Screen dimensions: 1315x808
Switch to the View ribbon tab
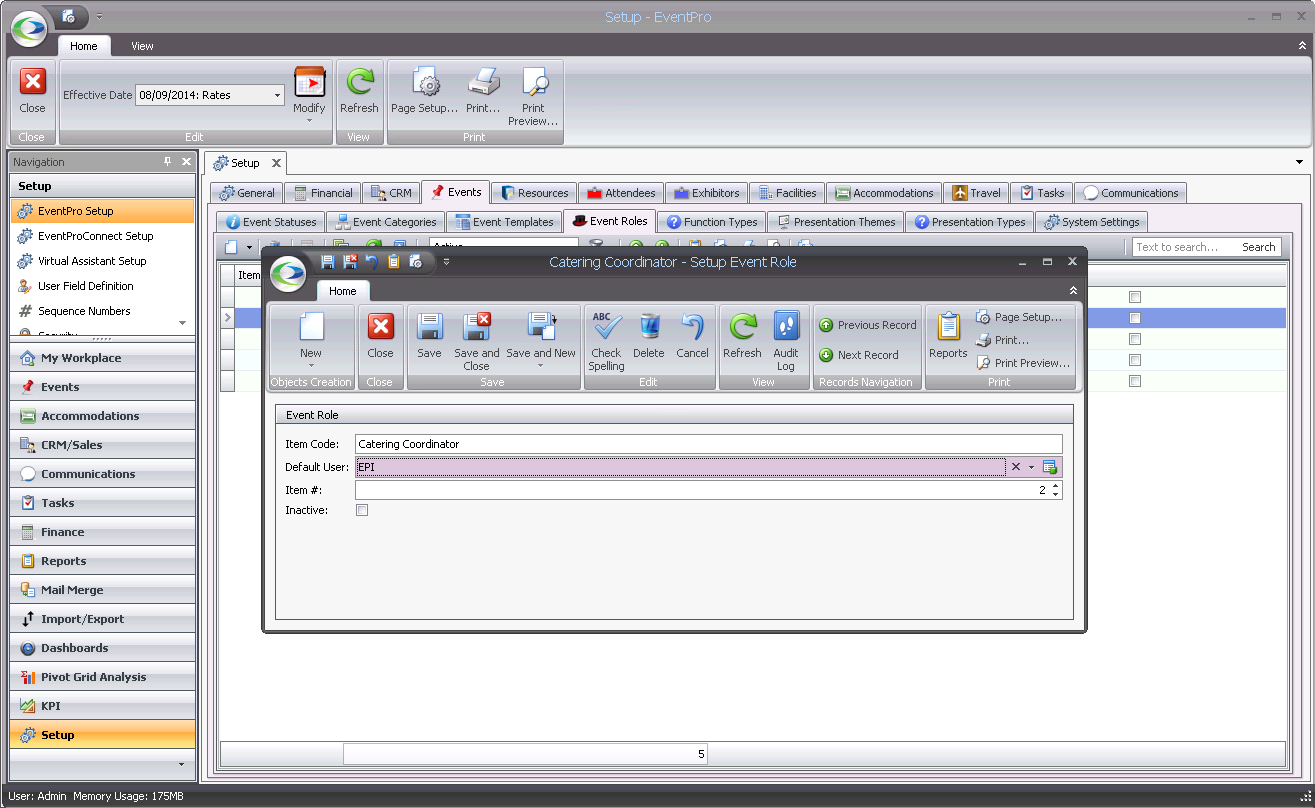click(x=143, y=46)
